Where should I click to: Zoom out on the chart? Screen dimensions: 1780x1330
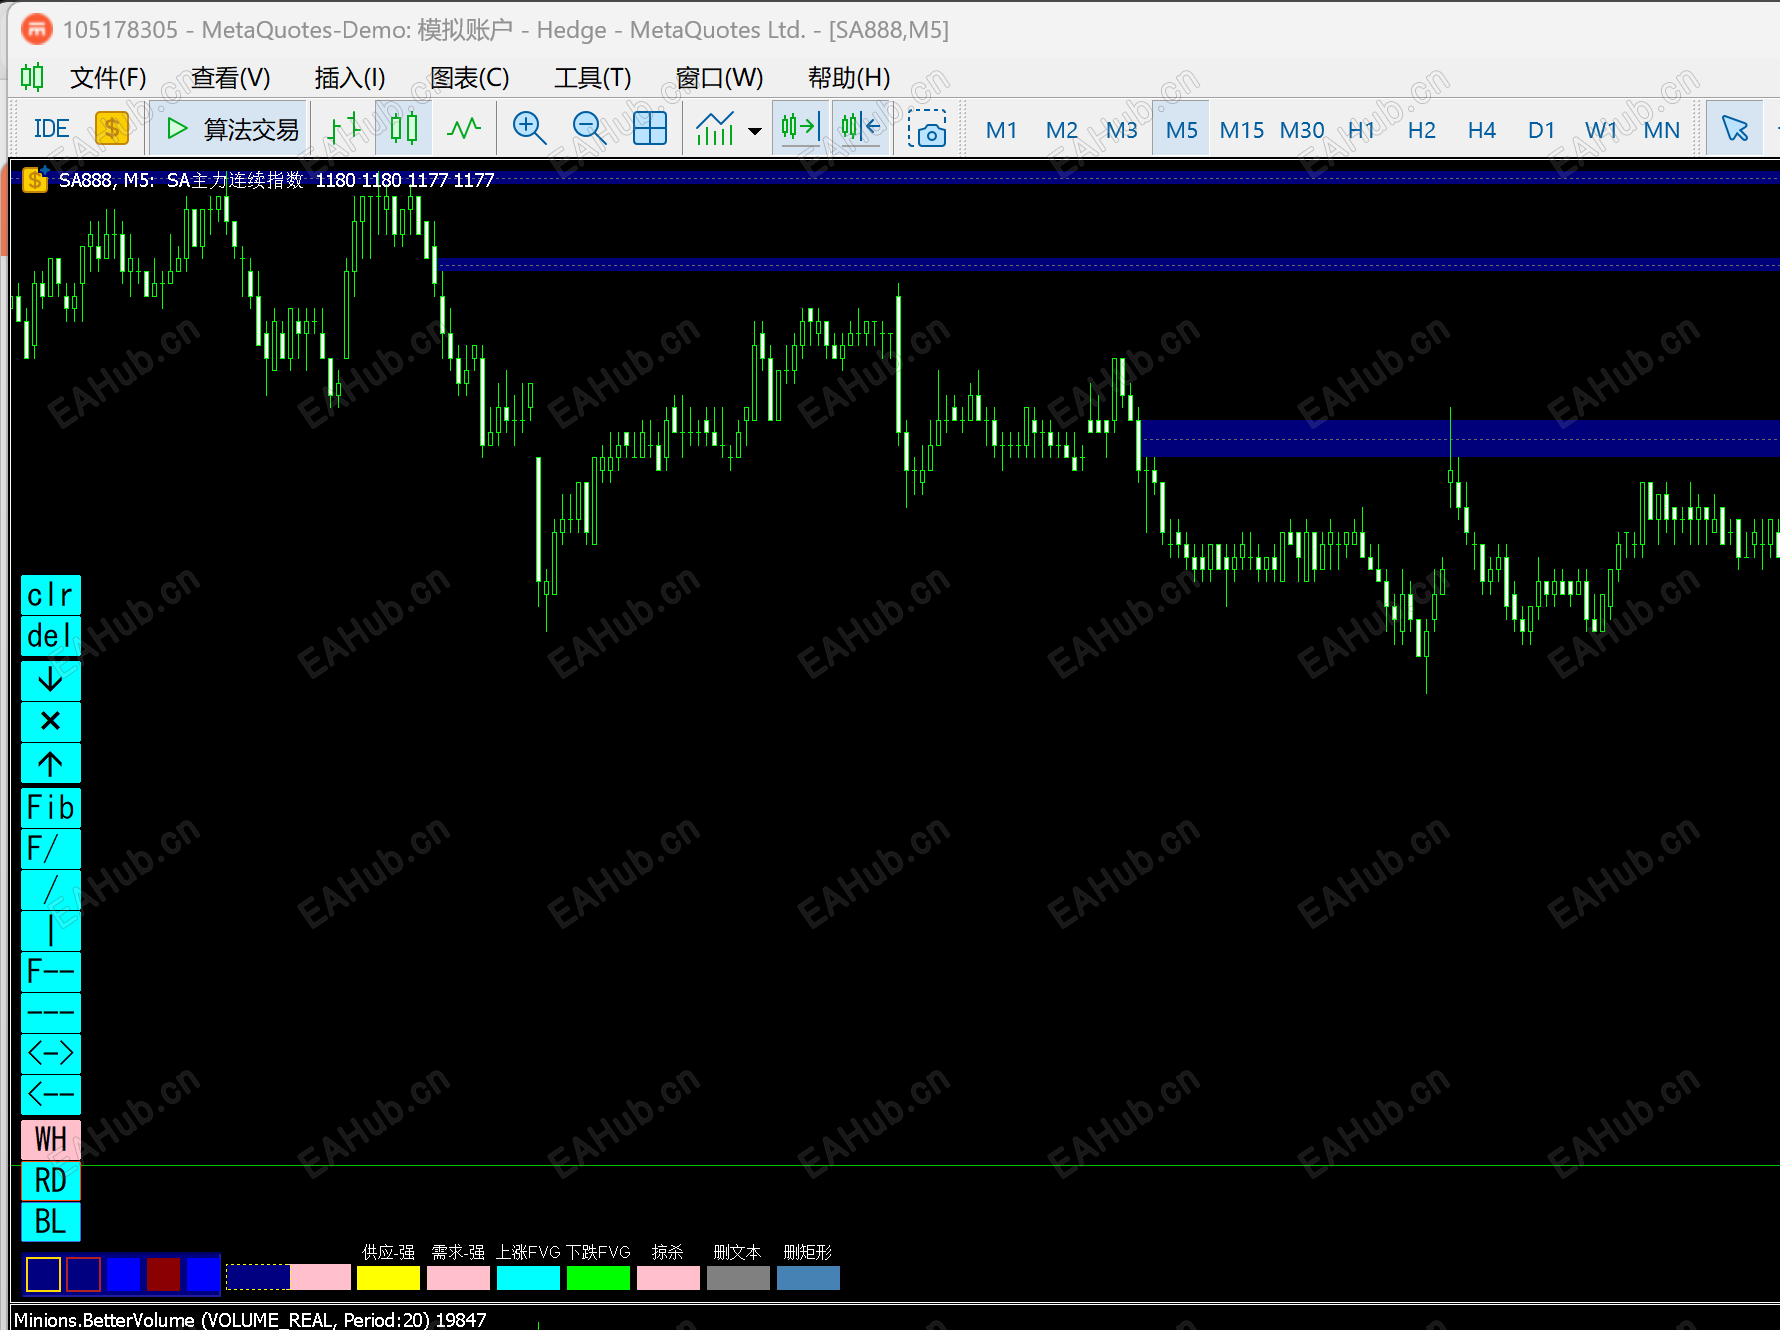pos(589,128)
